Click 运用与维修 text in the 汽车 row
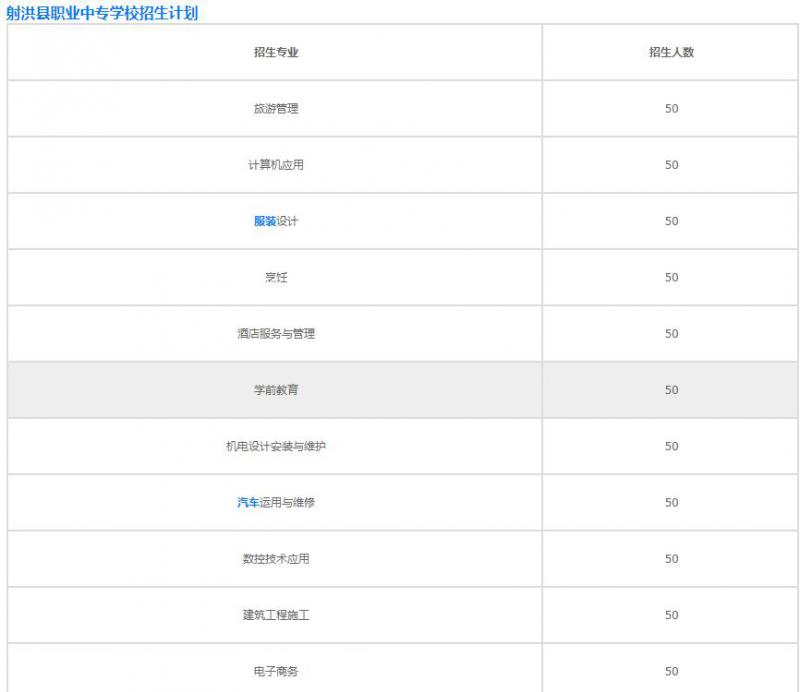Screen dimensions: 800x692 pos(287,502)
